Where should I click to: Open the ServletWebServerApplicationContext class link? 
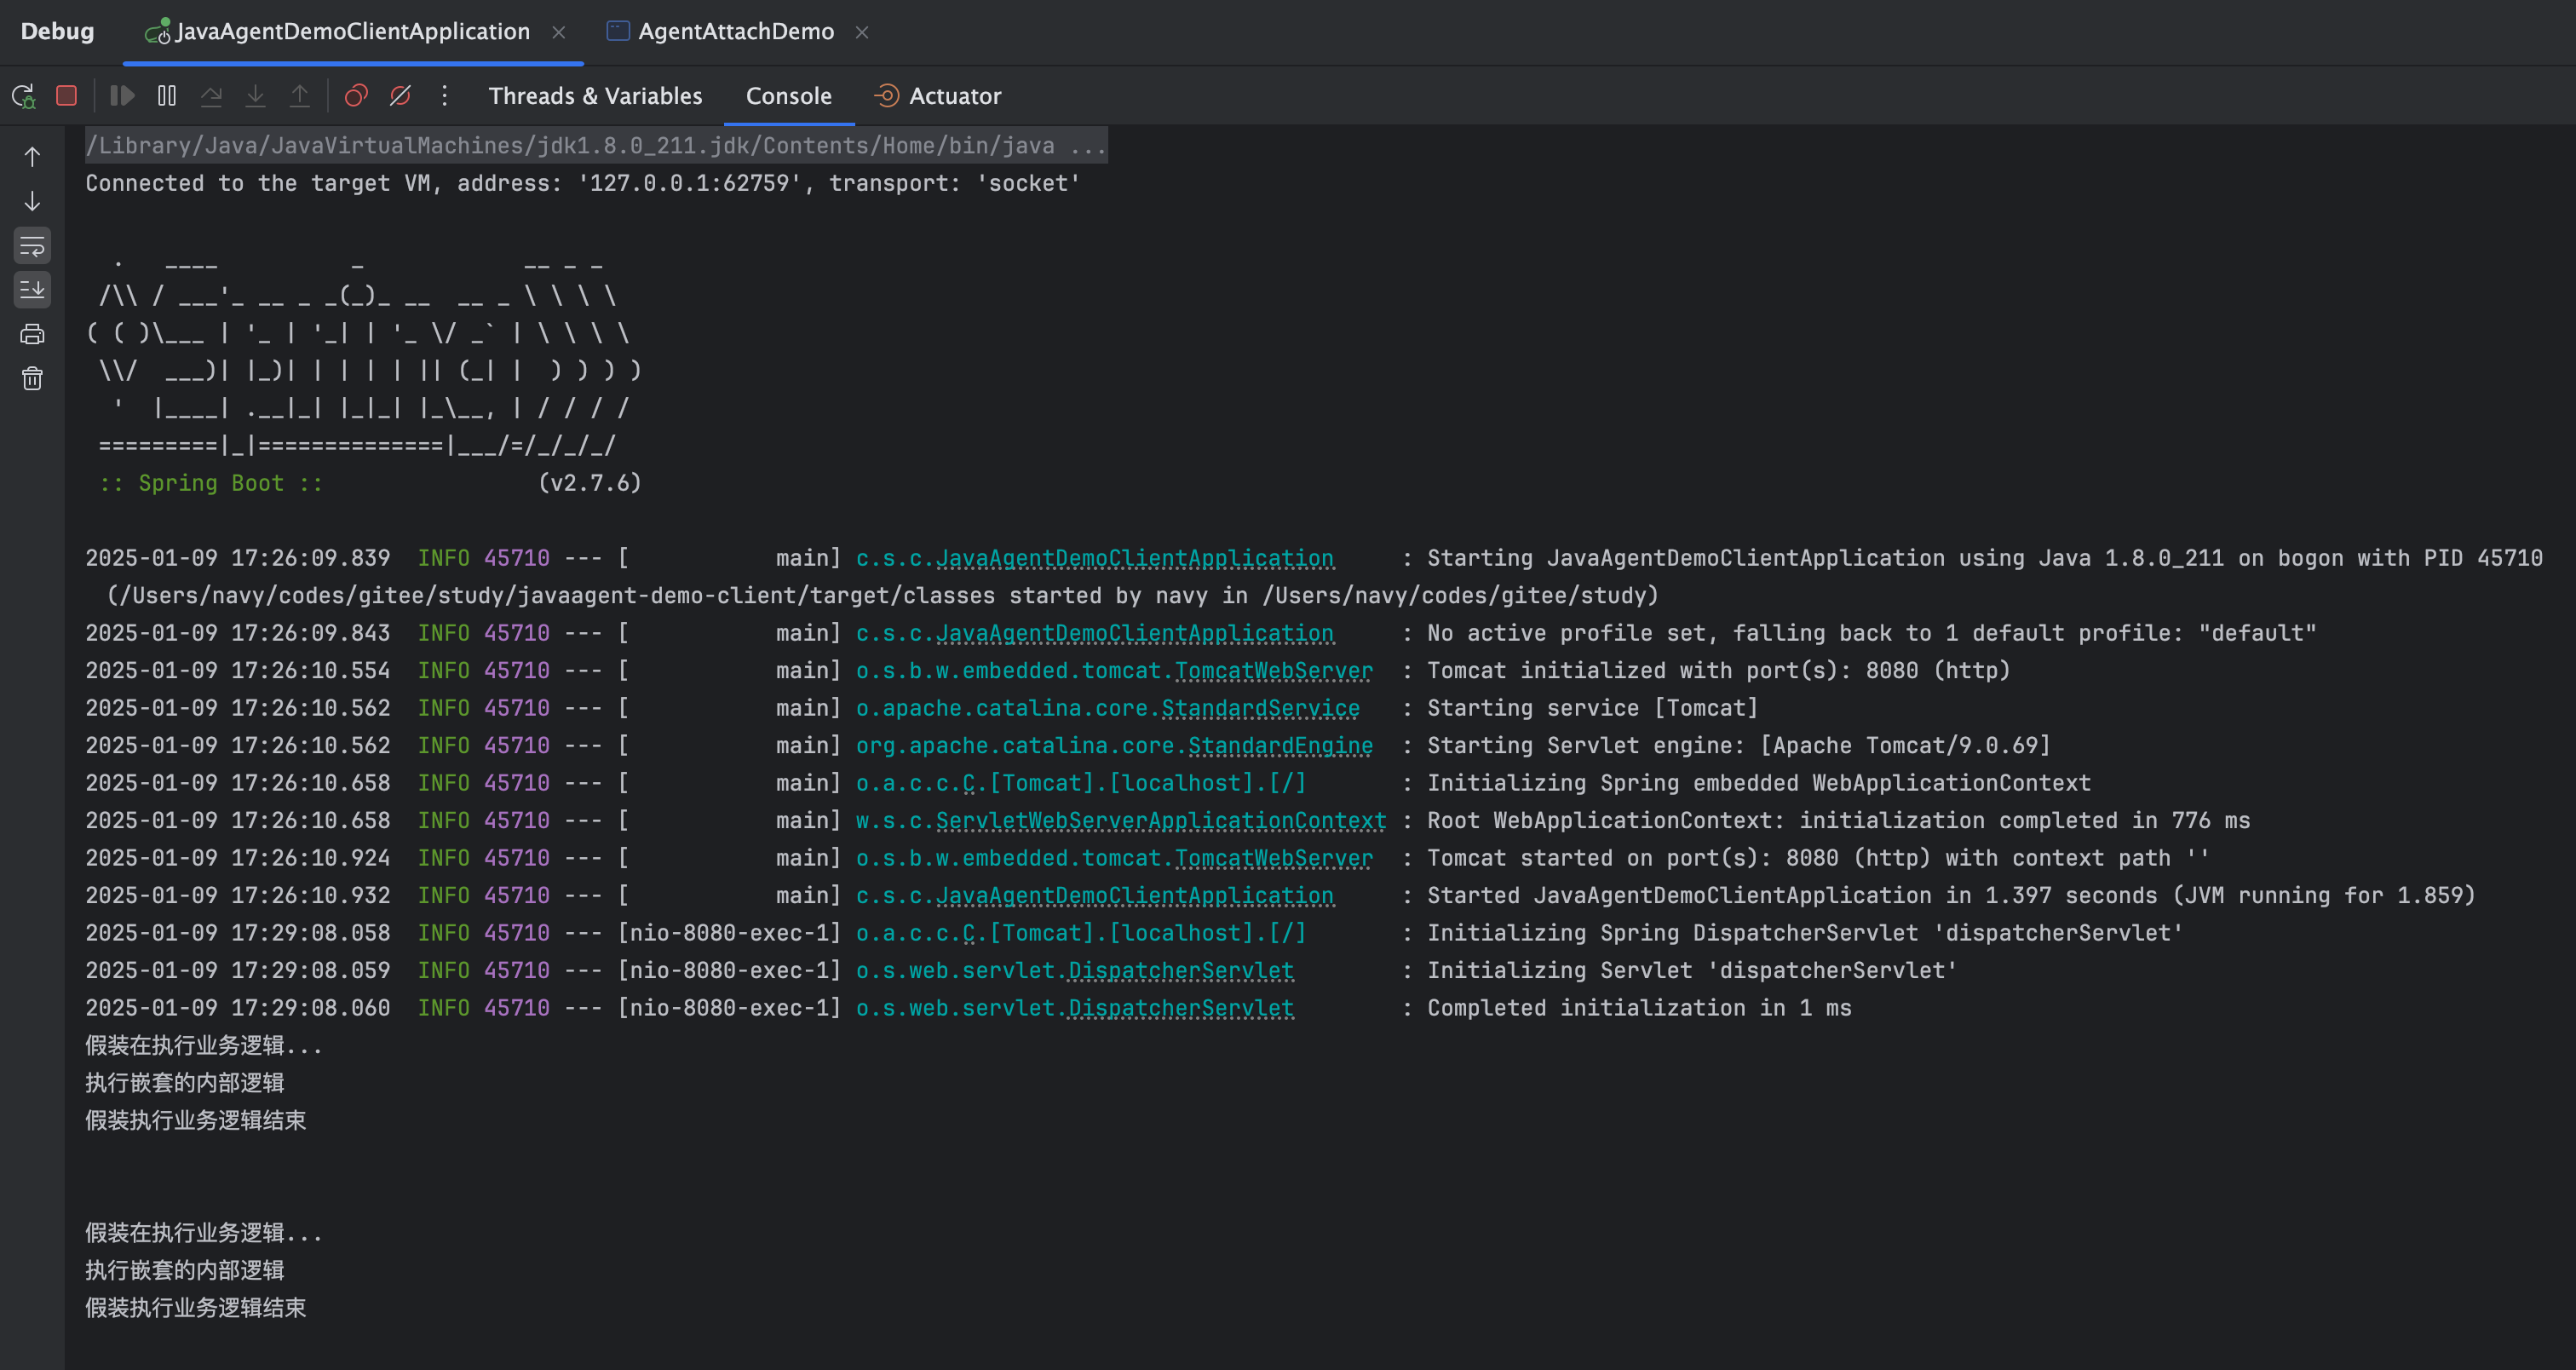[x=1161, y=820]
